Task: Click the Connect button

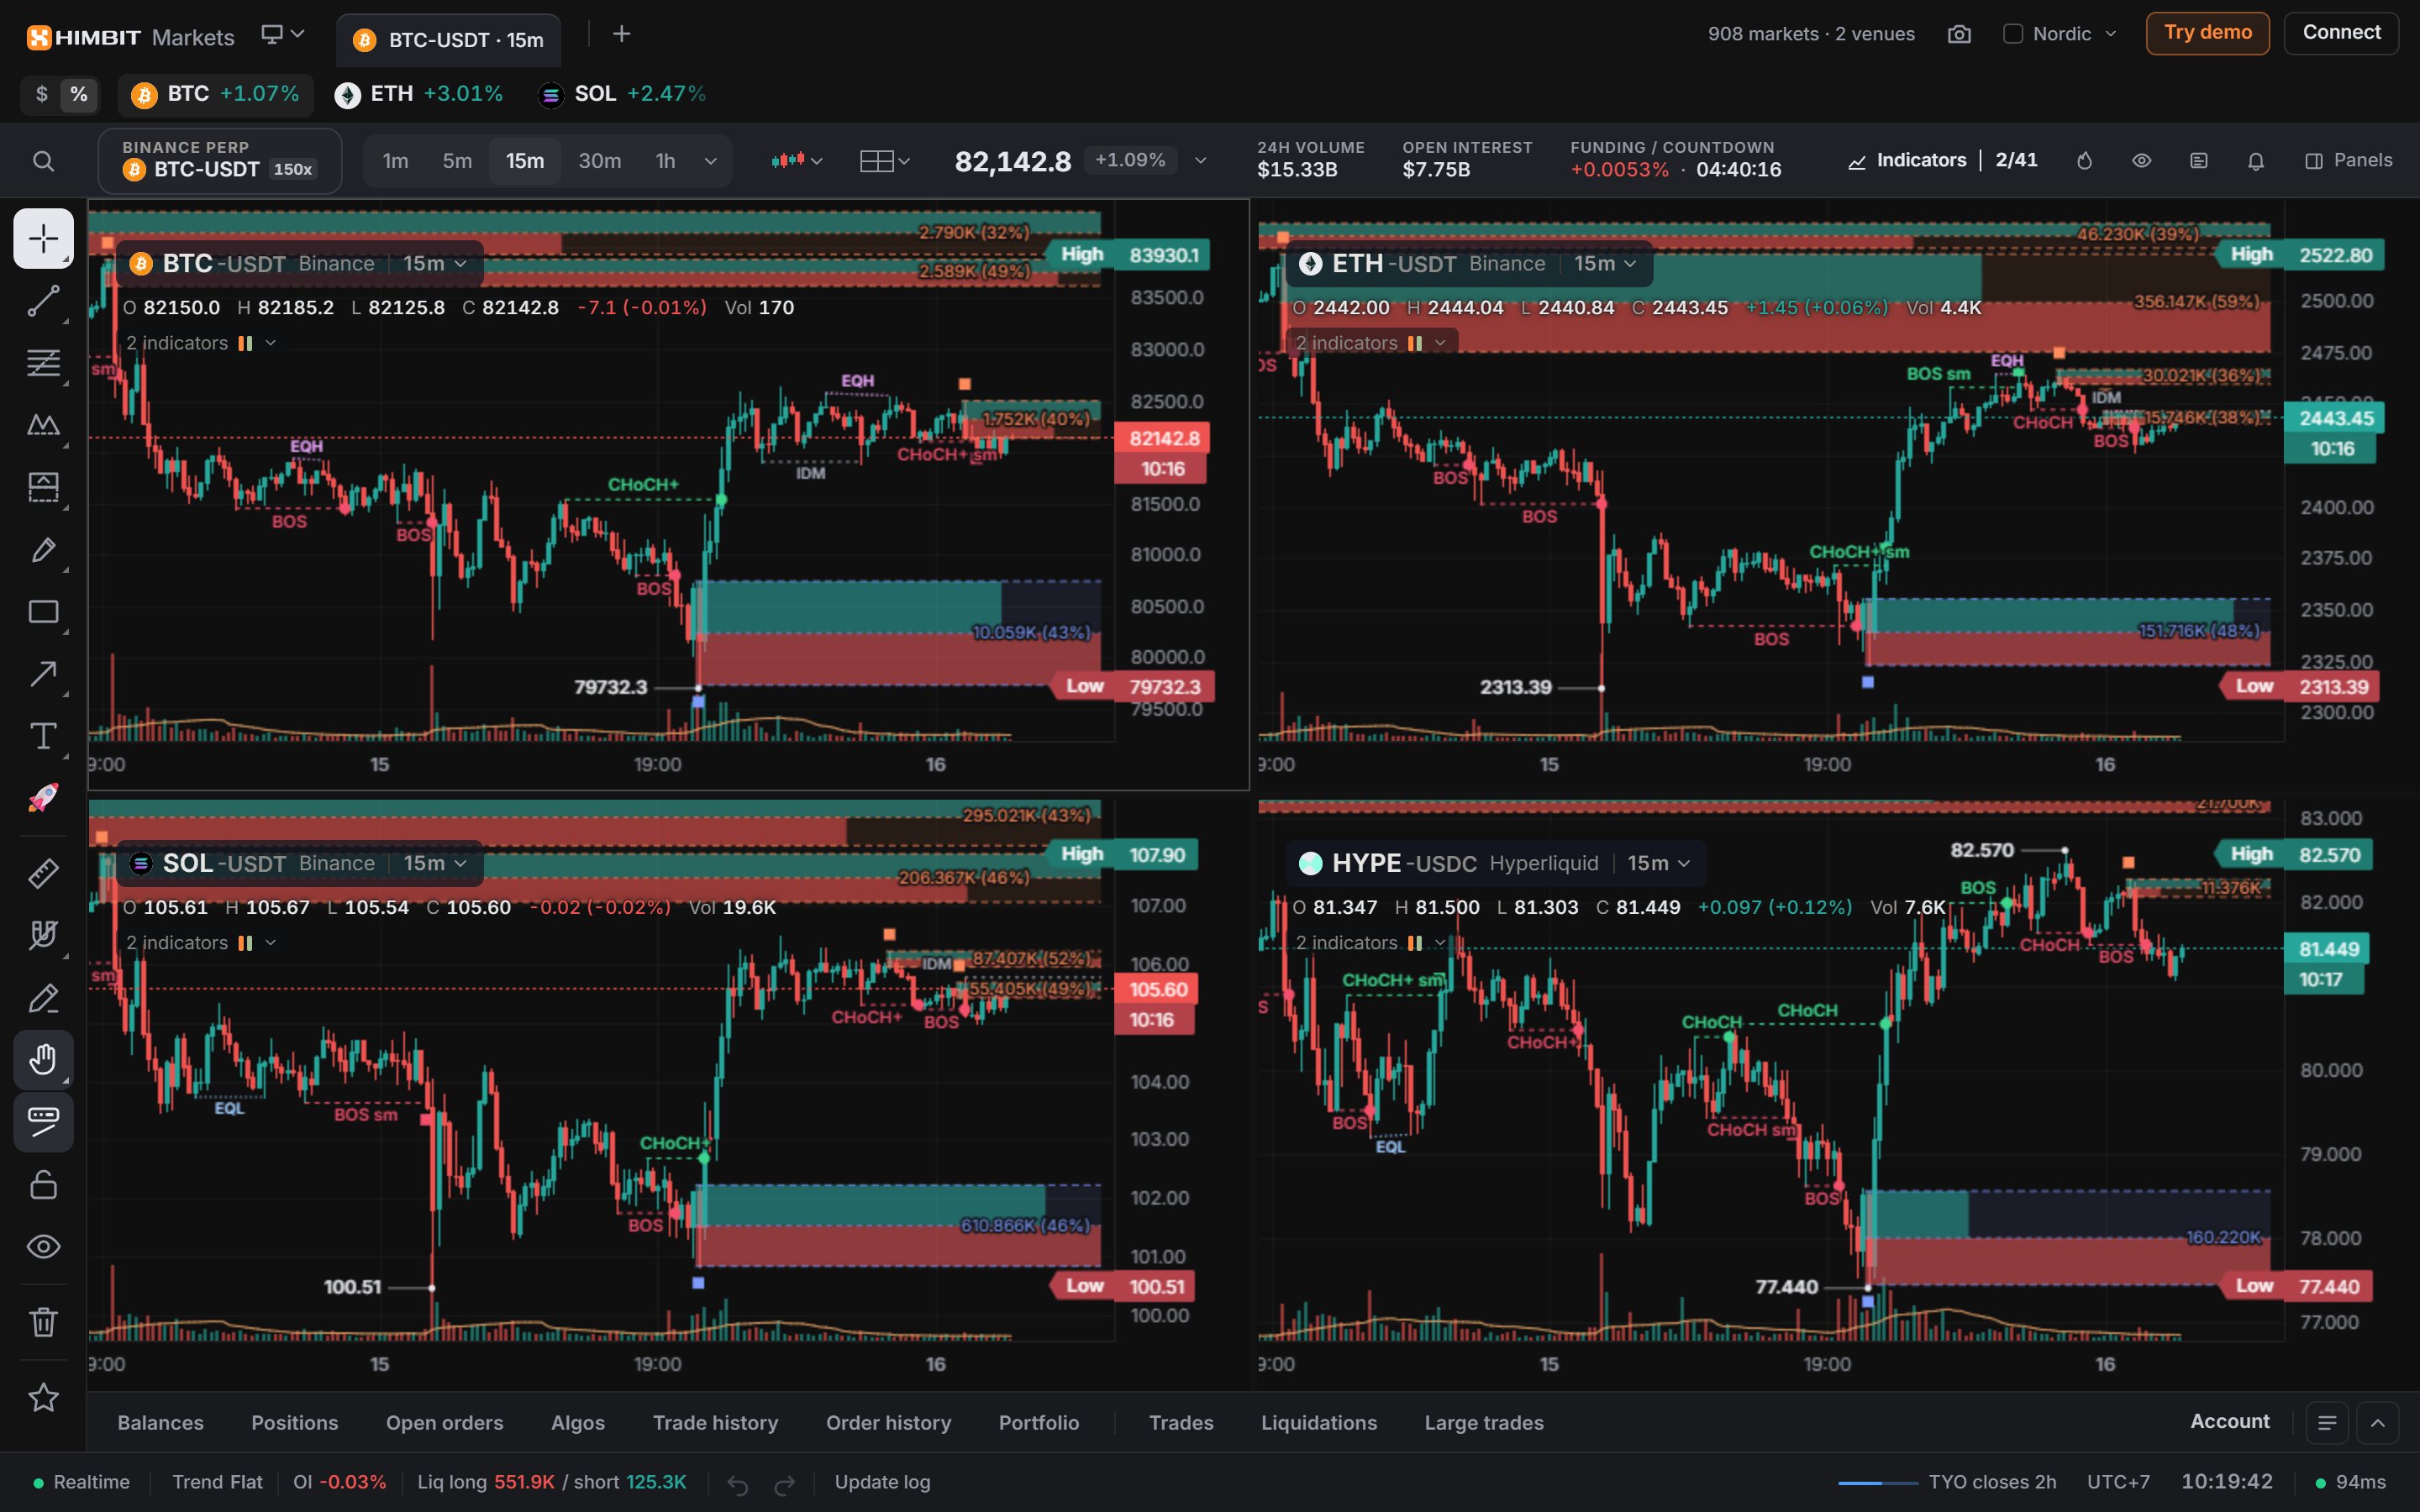Action: point(2341,33)
